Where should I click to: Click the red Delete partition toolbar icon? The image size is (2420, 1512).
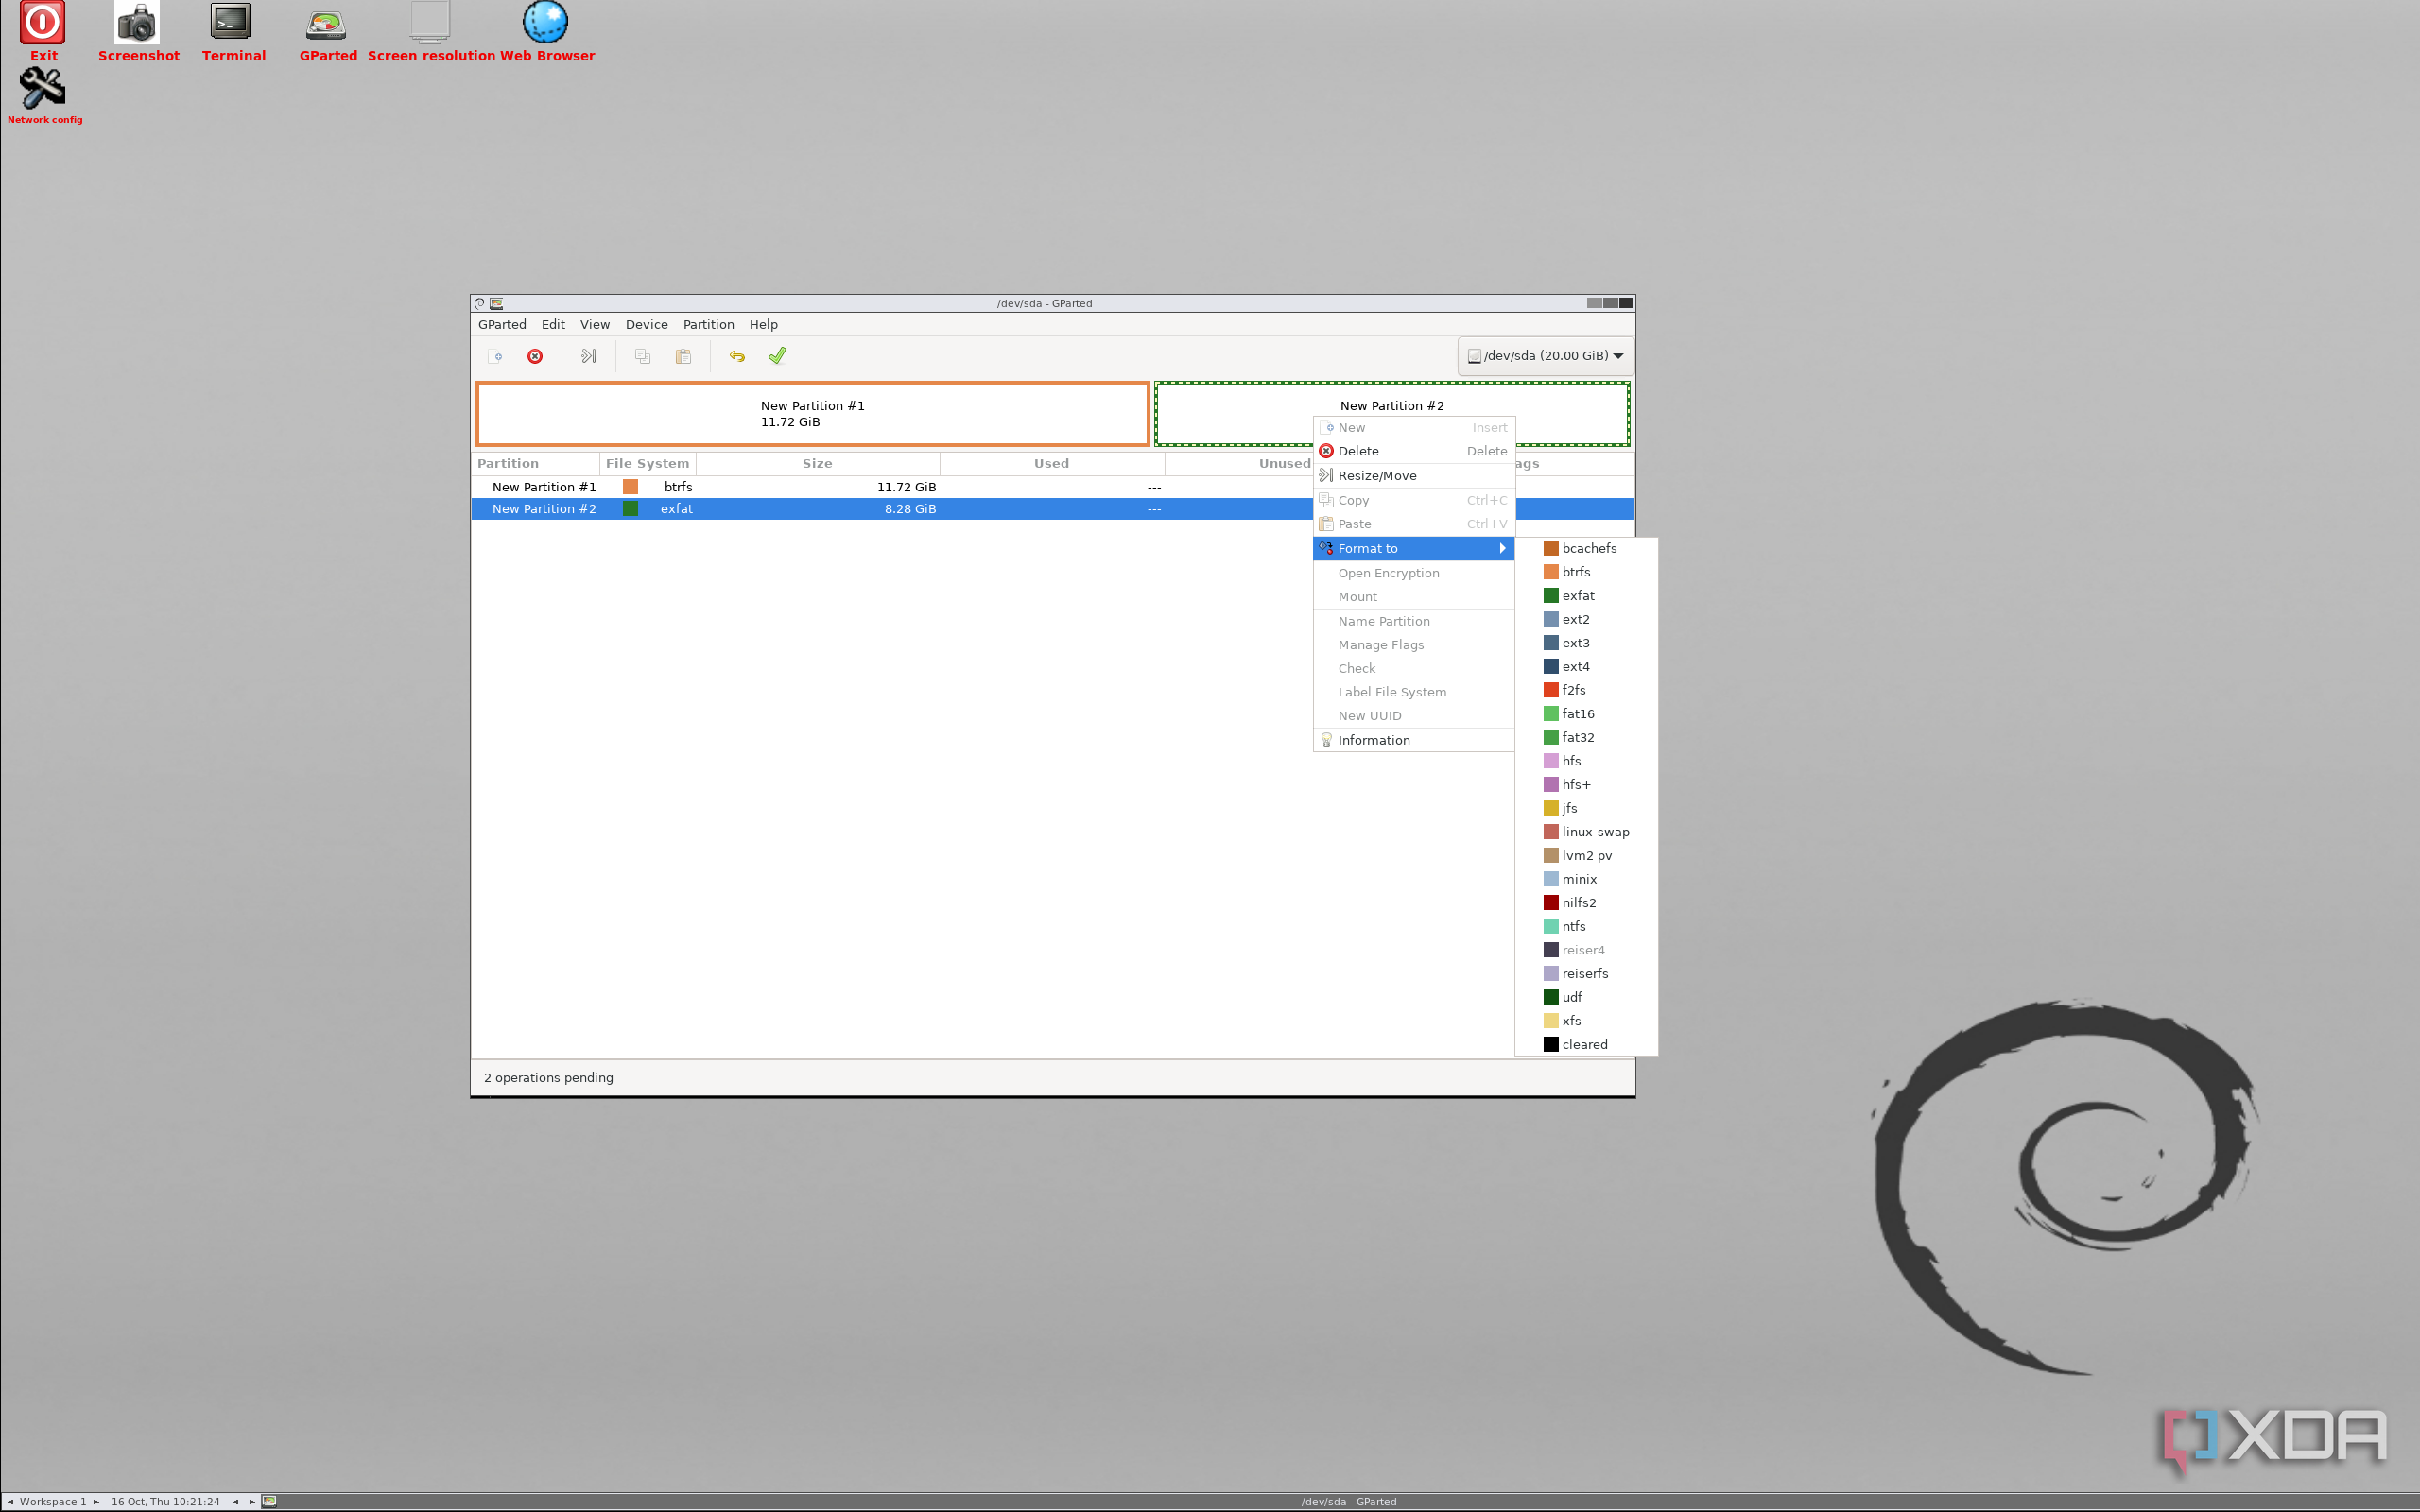coord(535,356)
